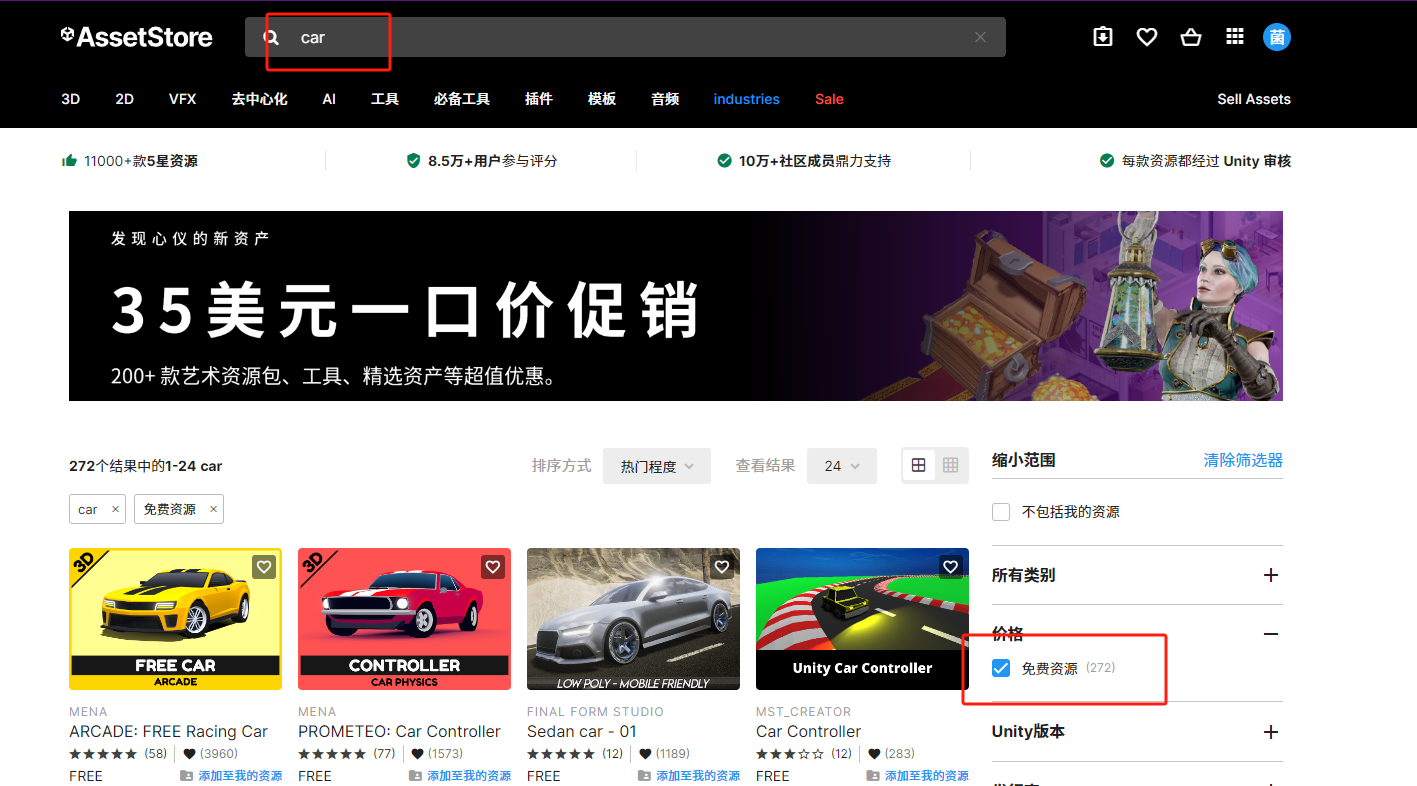Open the '模板' menu
This screenshot has height=786, width=1417.
pyautogui.click(x=602, y=99)
